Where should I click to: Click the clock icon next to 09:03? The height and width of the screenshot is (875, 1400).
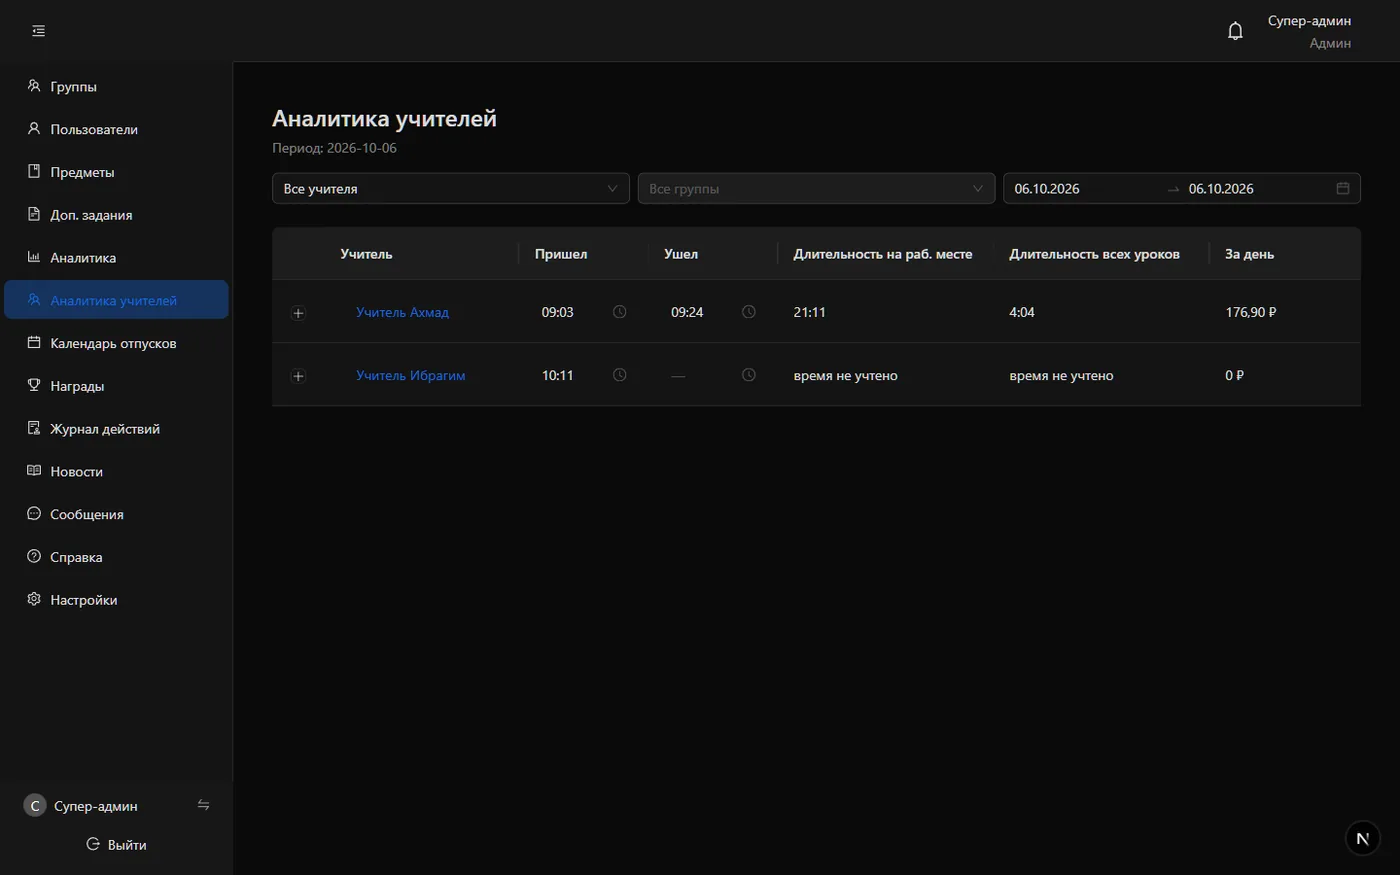coord(619,312)
